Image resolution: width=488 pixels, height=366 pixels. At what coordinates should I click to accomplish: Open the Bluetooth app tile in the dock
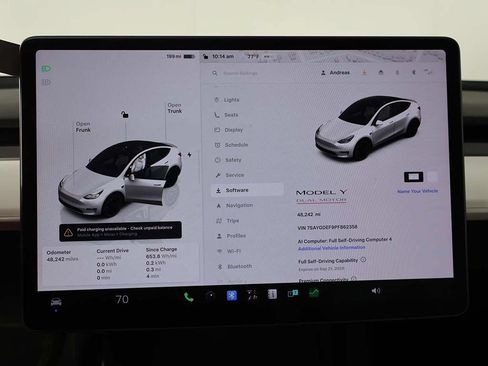pos(232,296)
